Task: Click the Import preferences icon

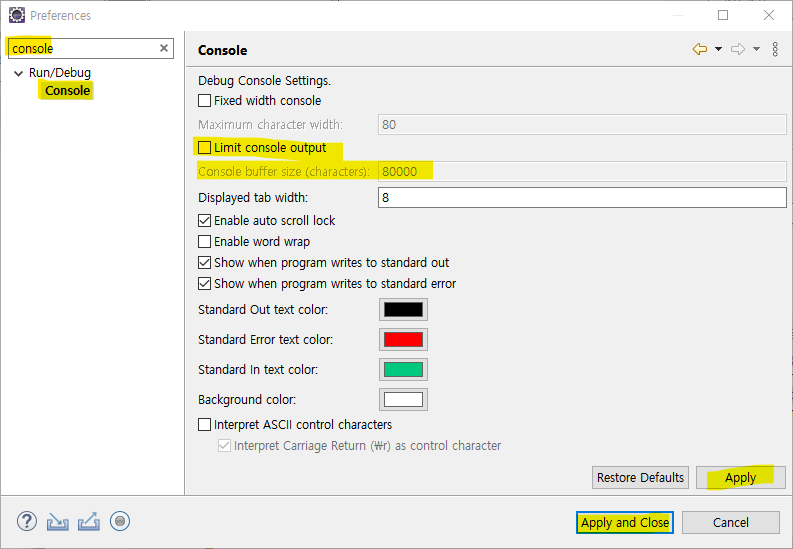Action: tap(58, 522)
